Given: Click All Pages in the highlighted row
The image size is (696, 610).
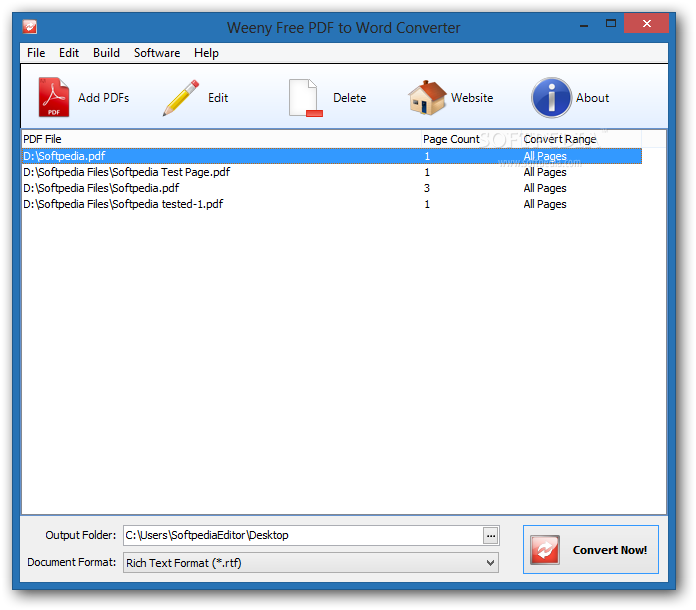Looking at the screenshot, I should click(x=545, y=156).
